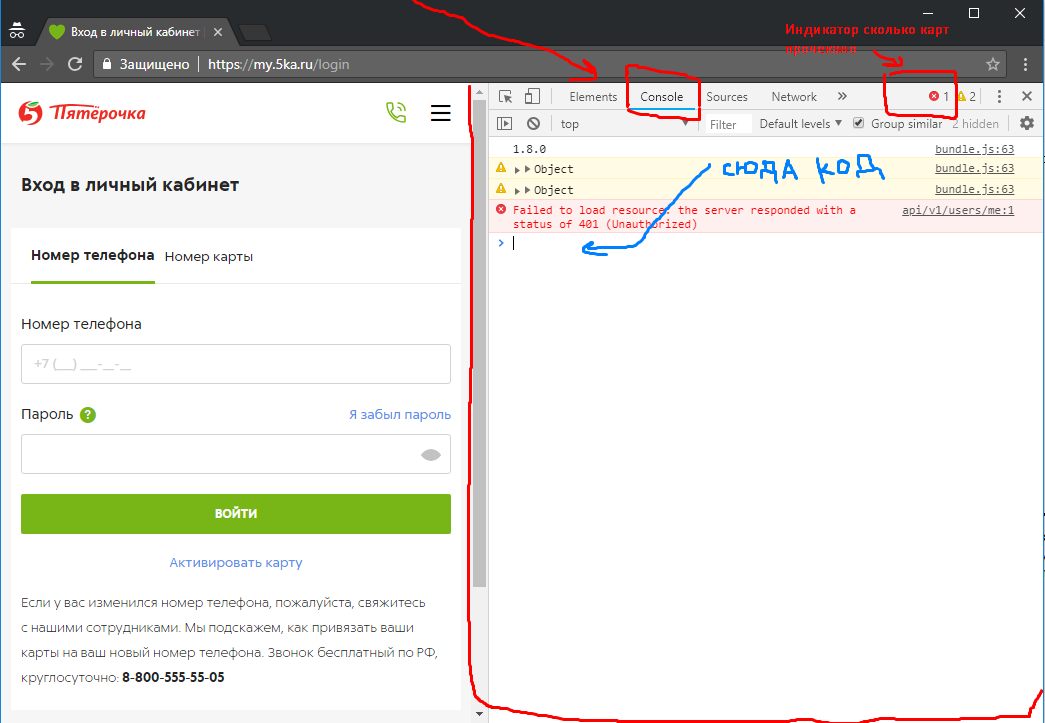Click the incognito icon in title bar

pos(17,30)
